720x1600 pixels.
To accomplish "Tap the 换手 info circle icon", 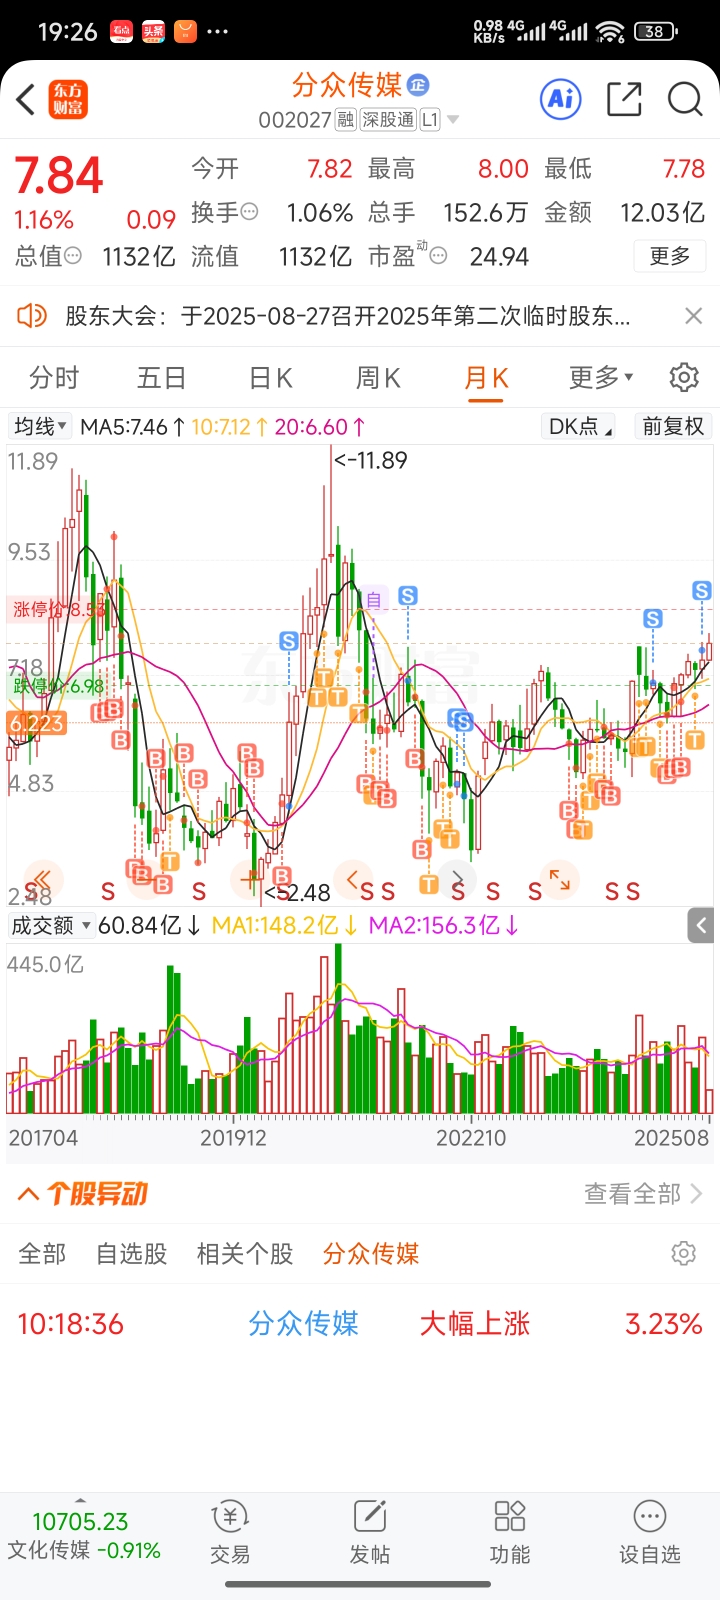I will 250,212.
